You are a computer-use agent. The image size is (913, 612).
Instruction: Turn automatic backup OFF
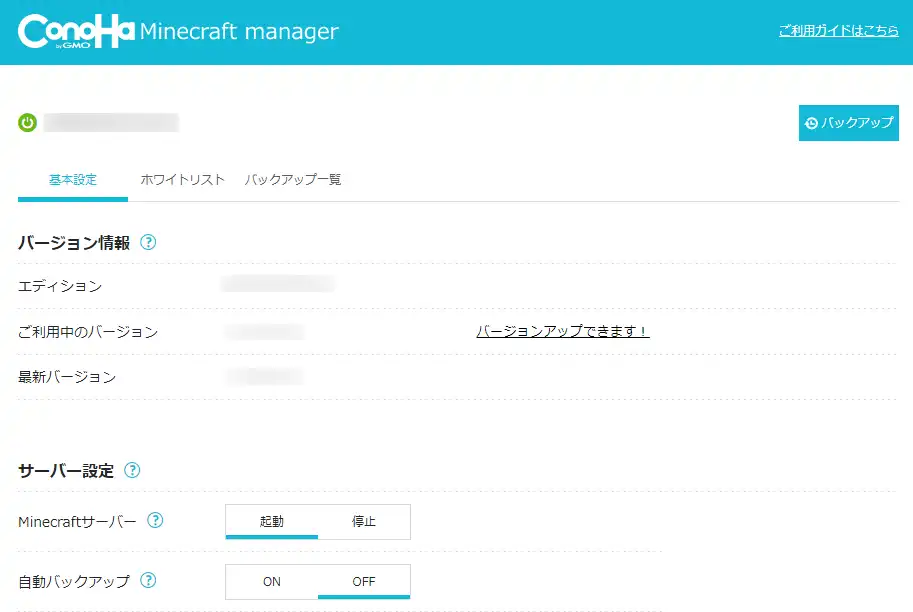coord(364,582)
